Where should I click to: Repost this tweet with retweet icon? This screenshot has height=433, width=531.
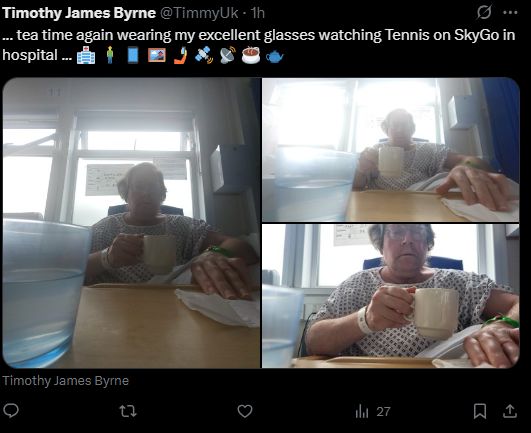(128, 411)
